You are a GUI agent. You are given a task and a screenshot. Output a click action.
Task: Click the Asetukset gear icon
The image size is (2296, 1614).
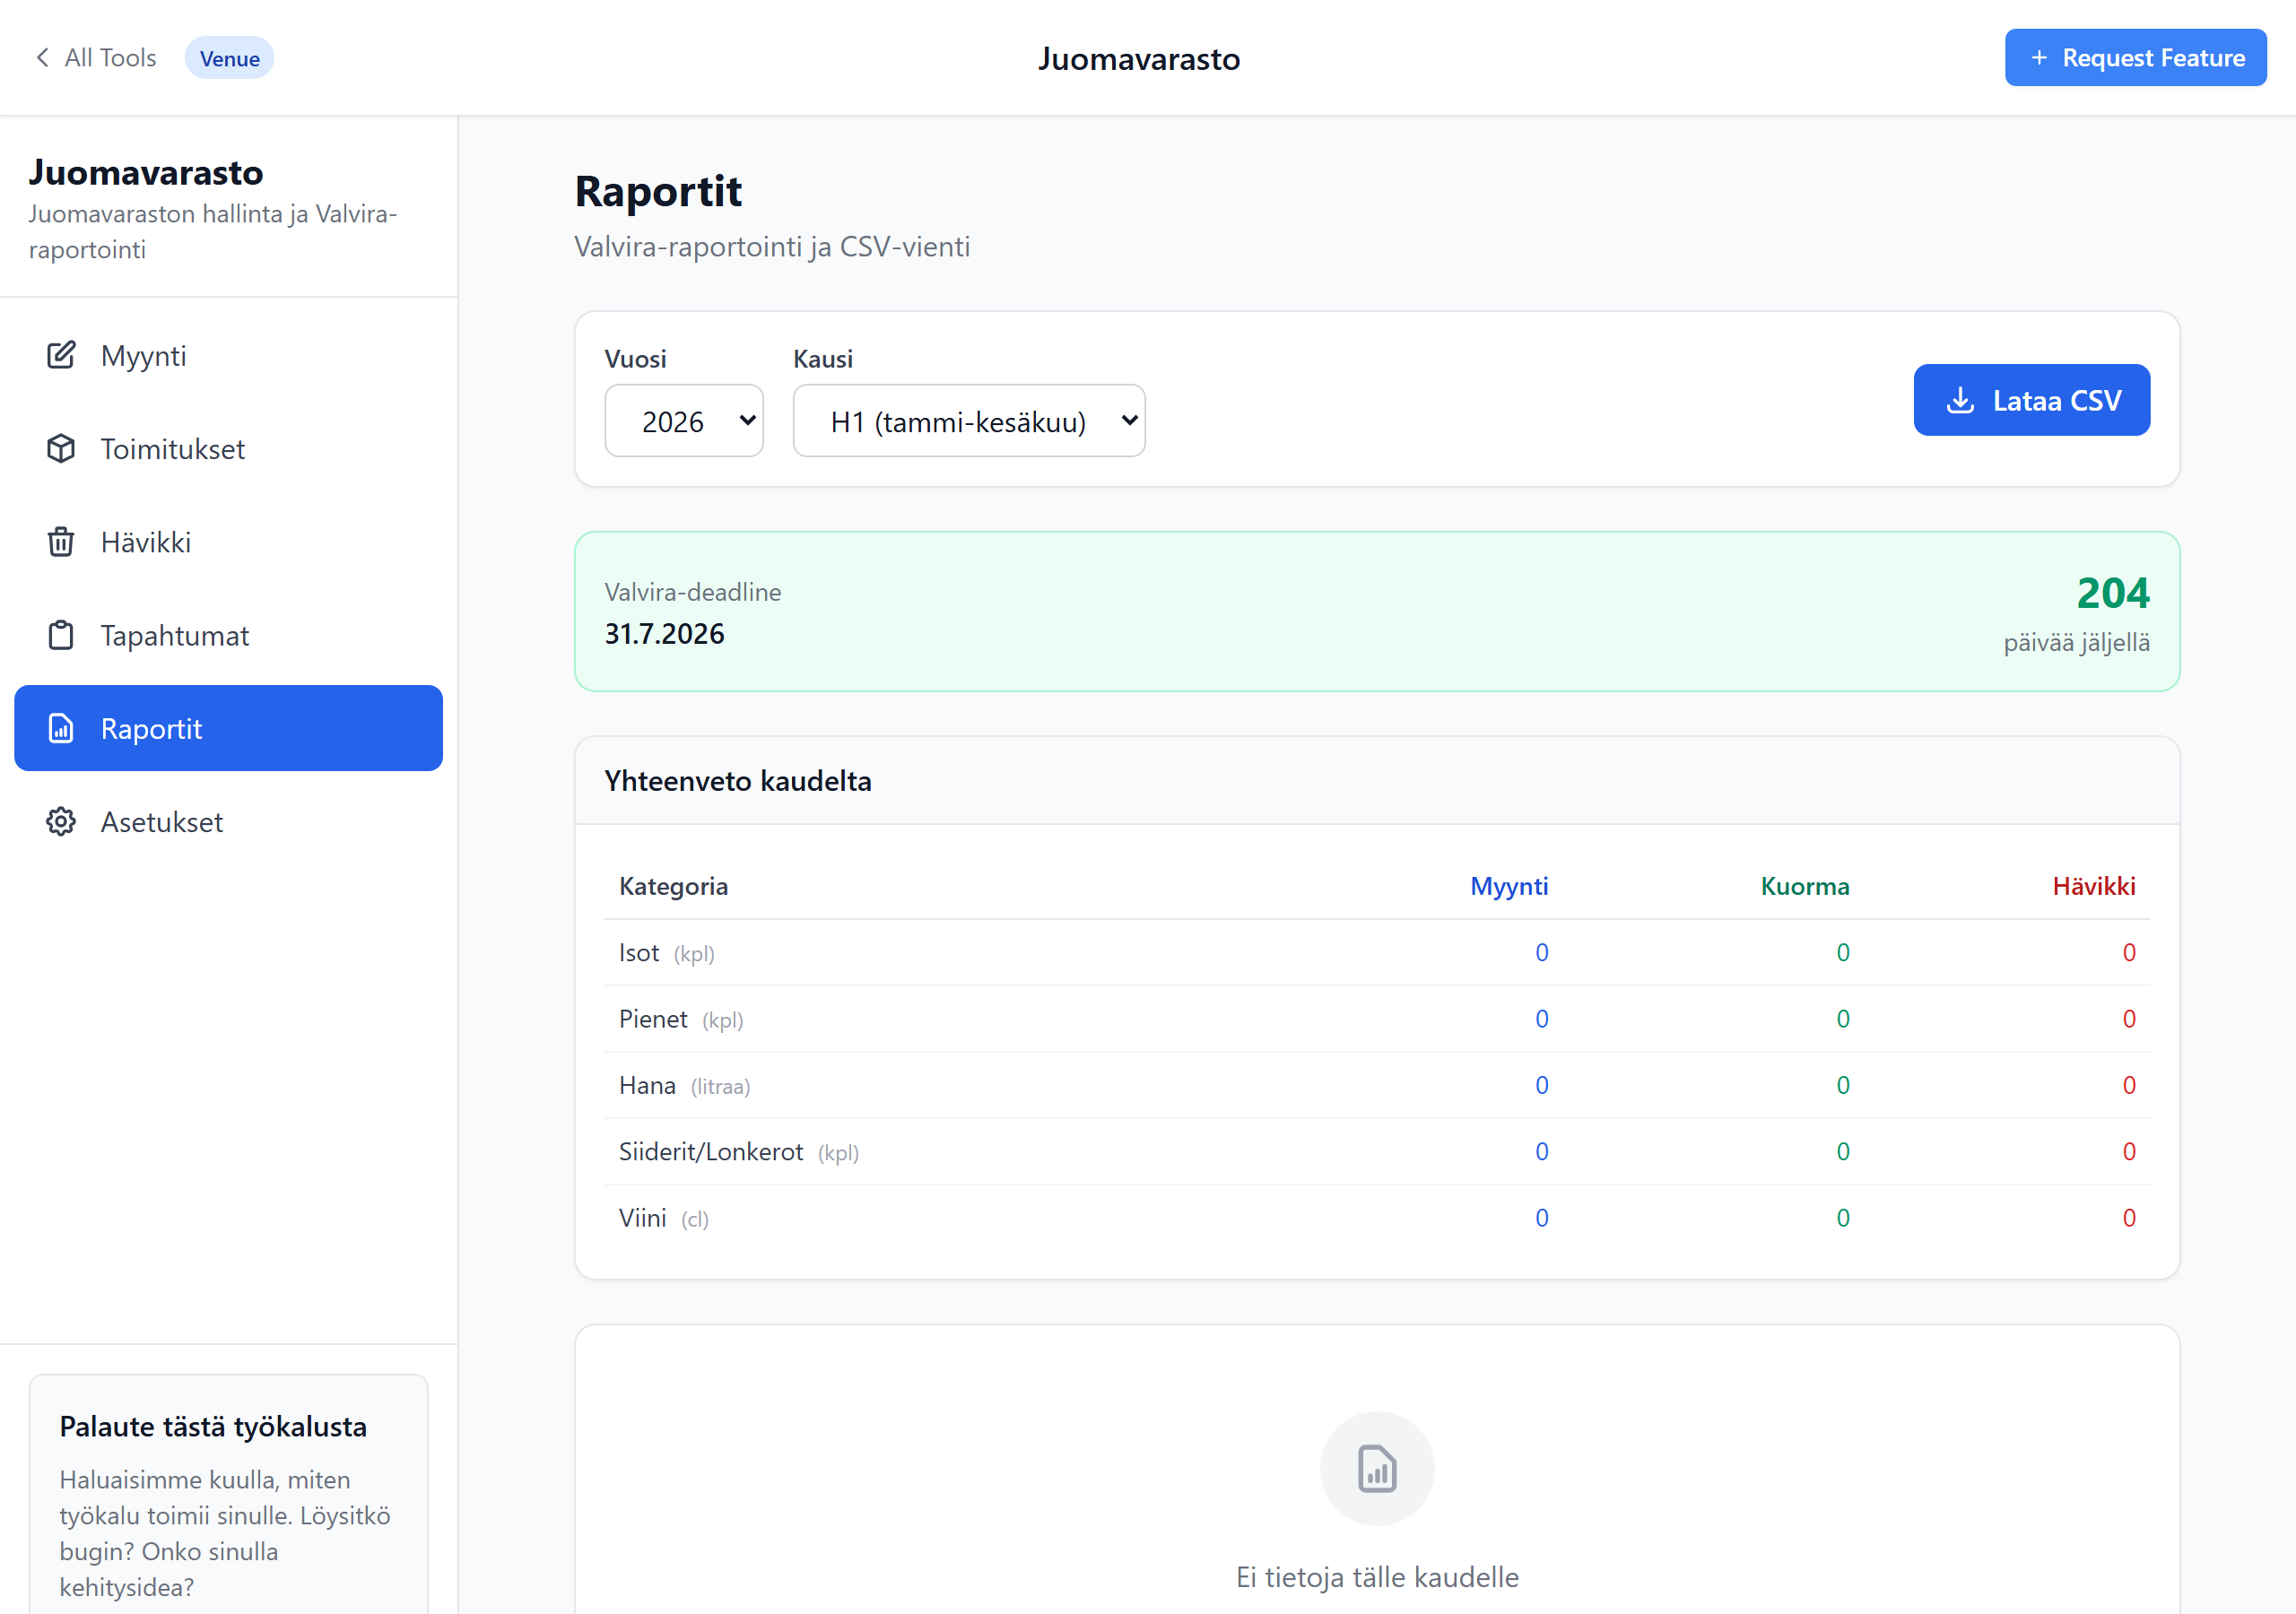[x=61, y=822]
